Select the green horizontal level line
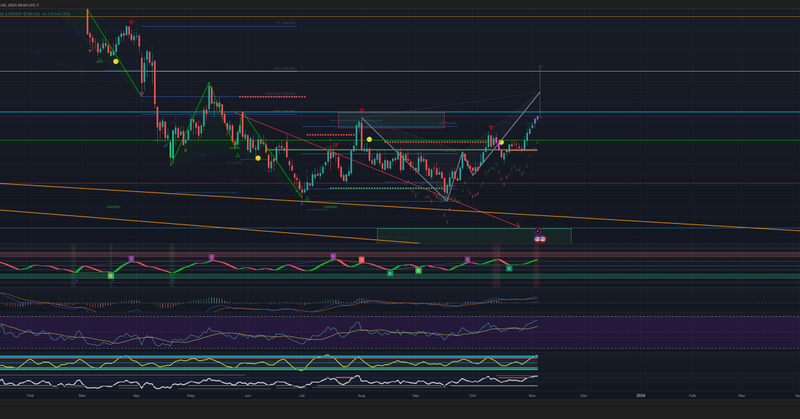 400,140
